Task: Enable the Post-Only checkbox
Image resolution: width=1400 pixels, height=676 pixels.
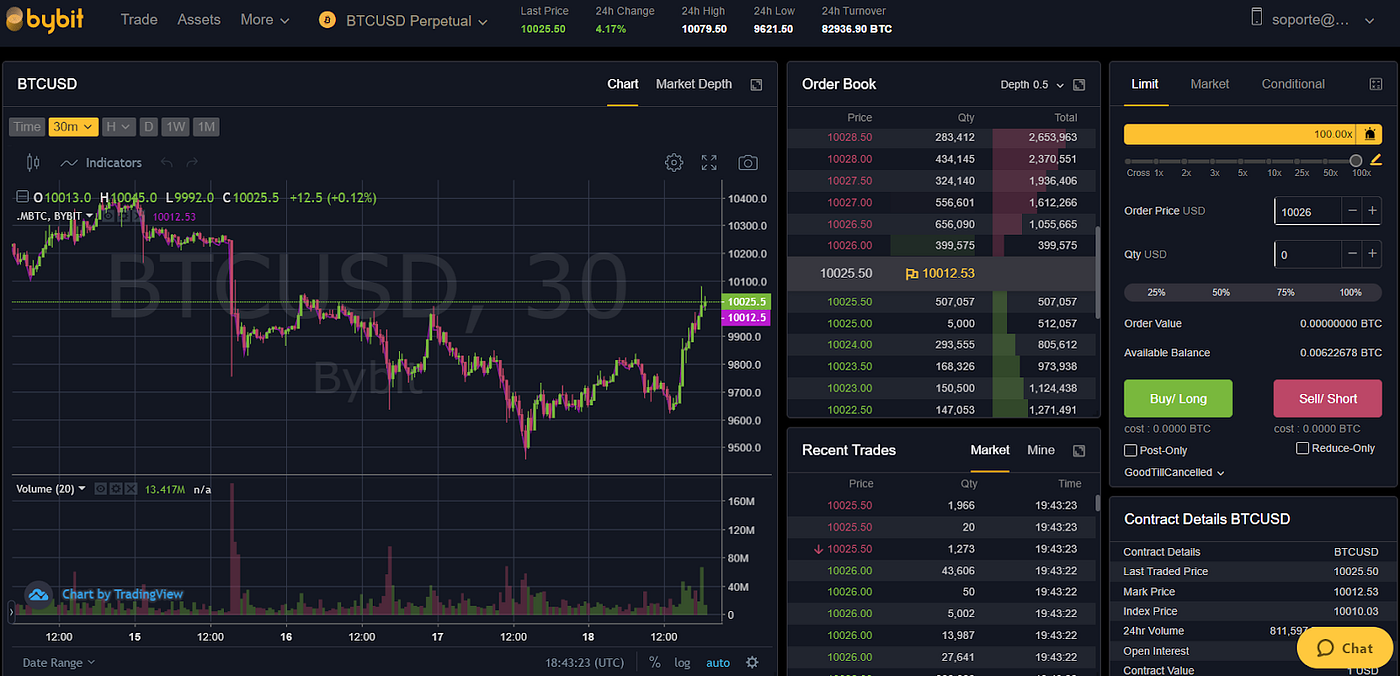Action: tap(1129, 450)
